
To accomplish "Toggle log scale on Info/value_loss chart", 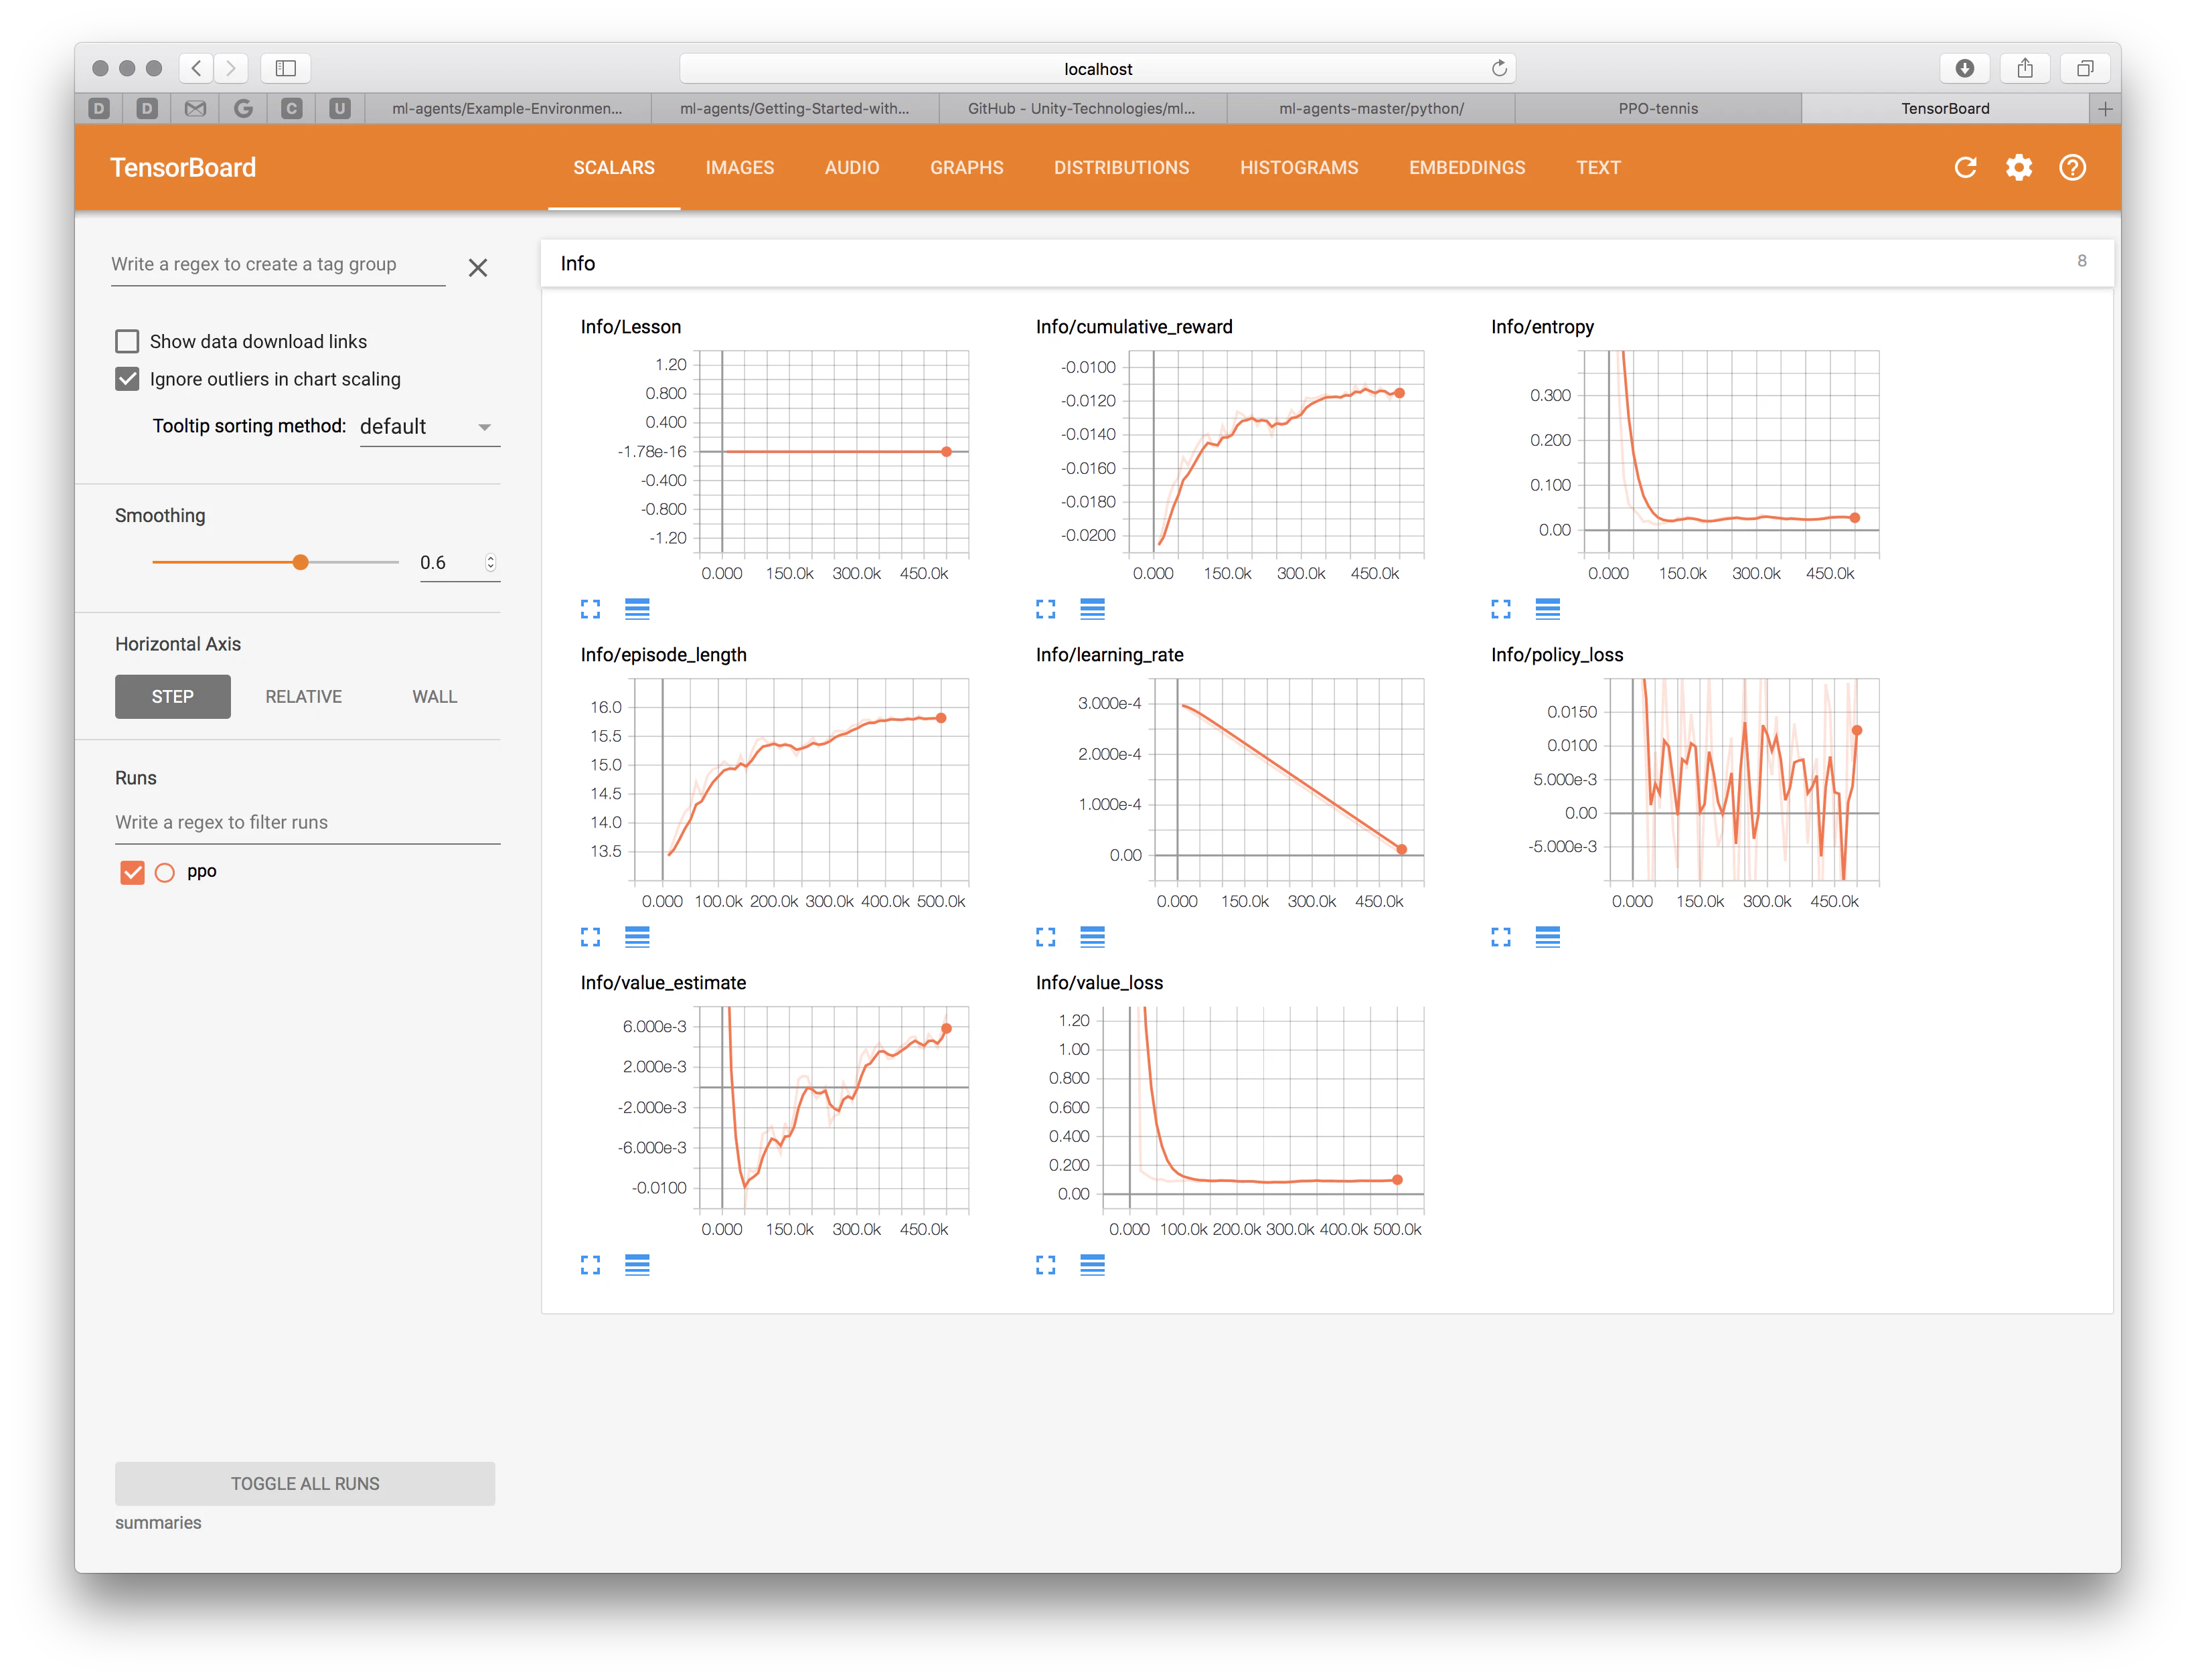I will tap(1092, 1265).
